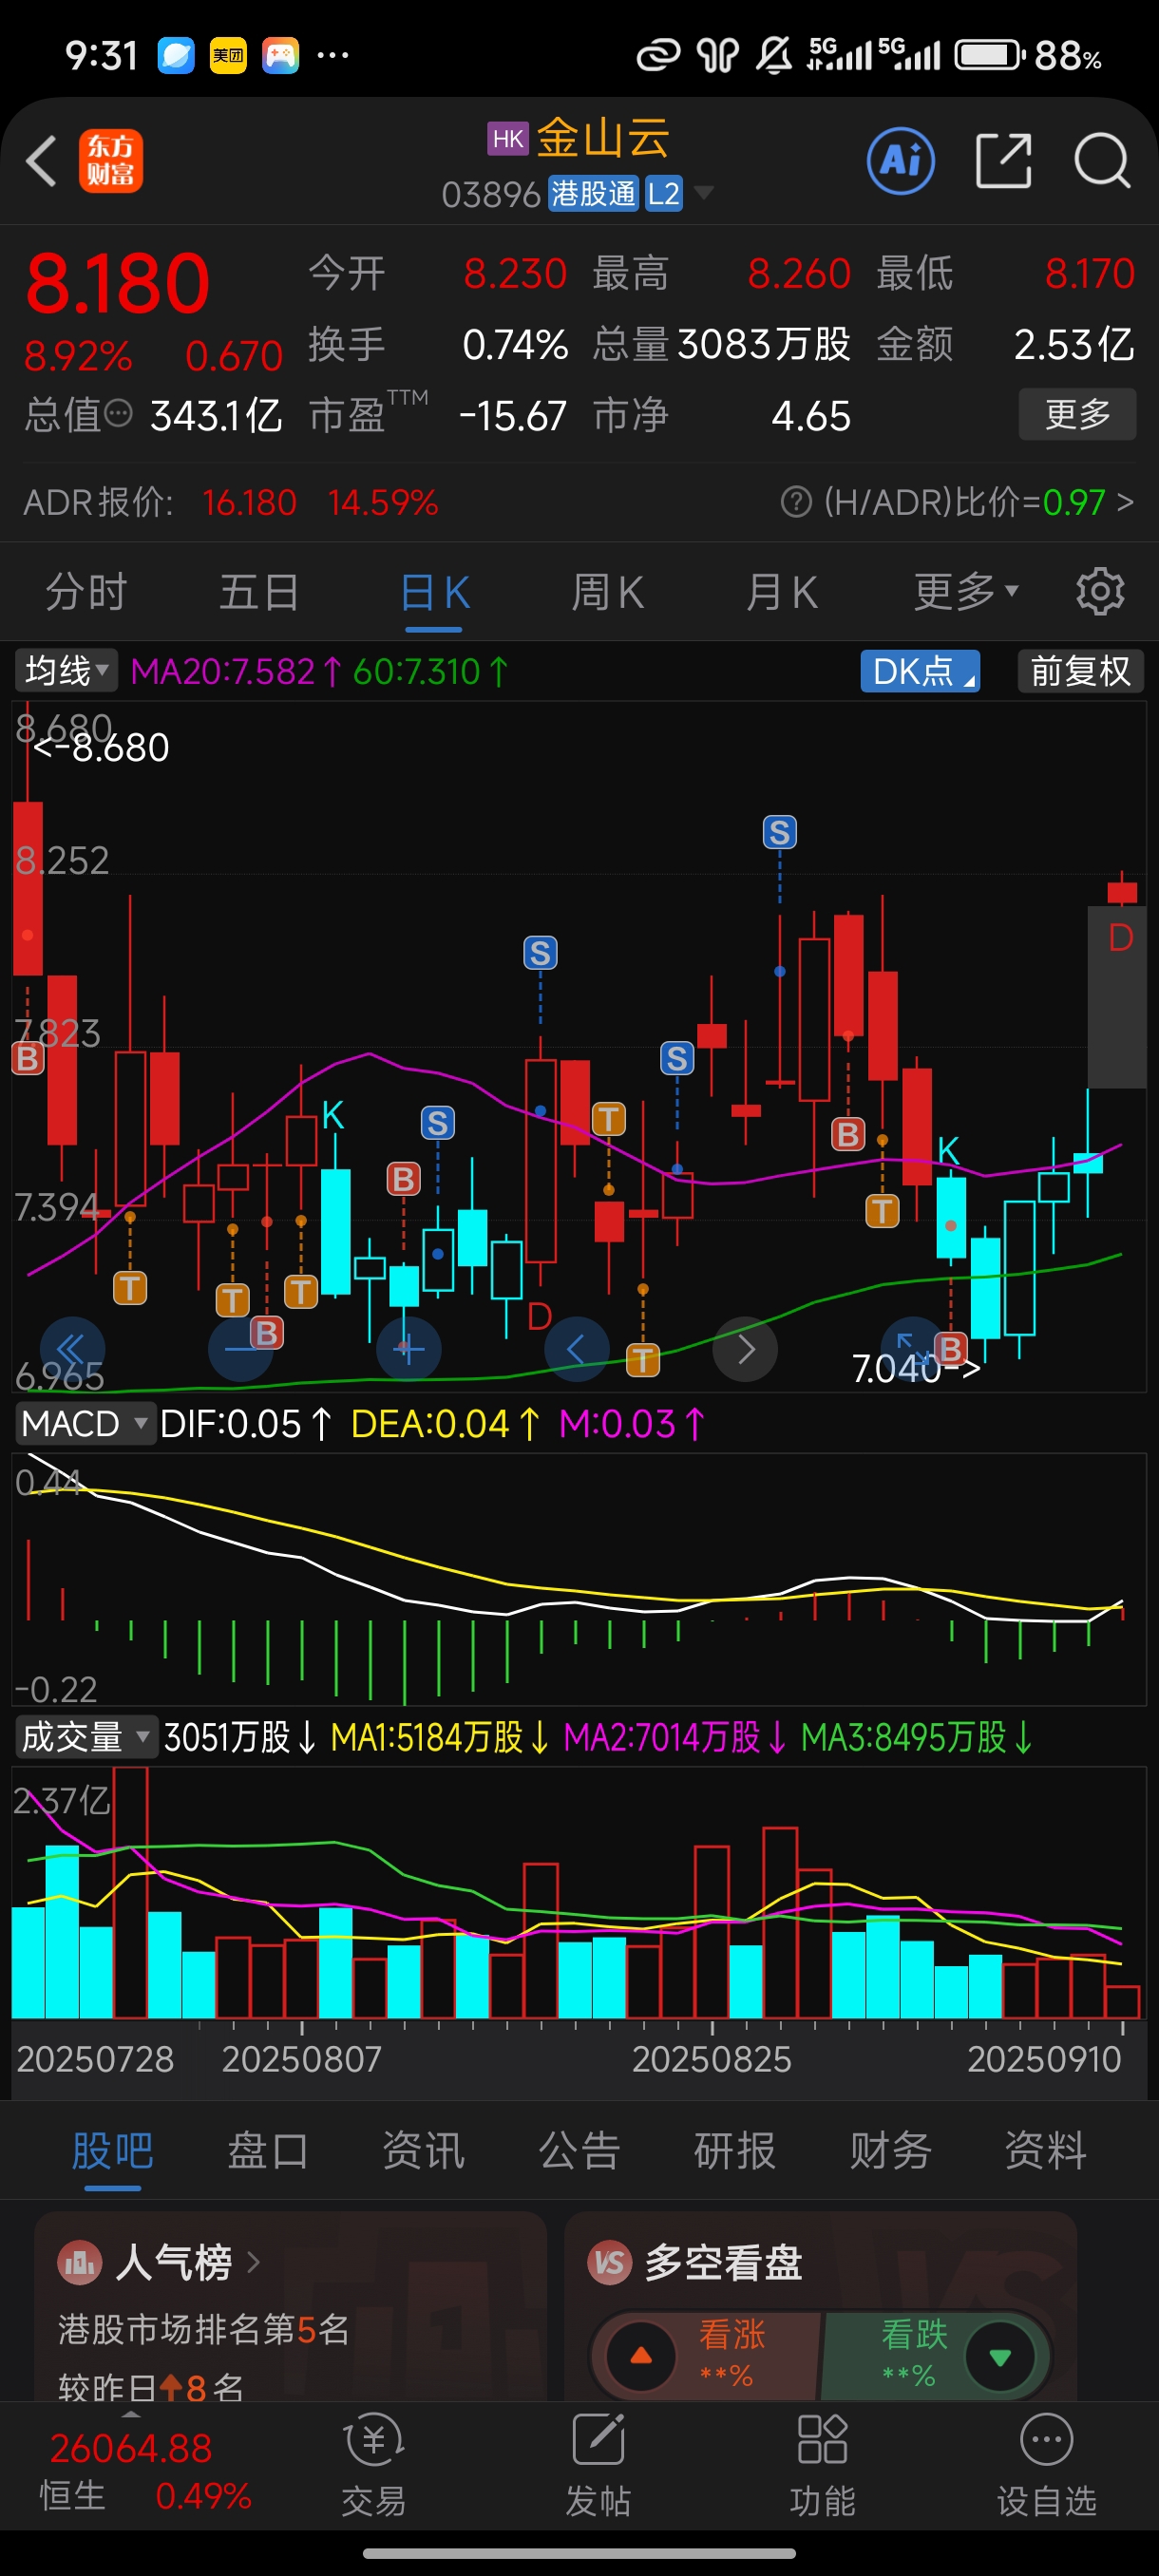Expand the 人气榜 chevron
The image size is (1159, 2576).
point(253,2261)
